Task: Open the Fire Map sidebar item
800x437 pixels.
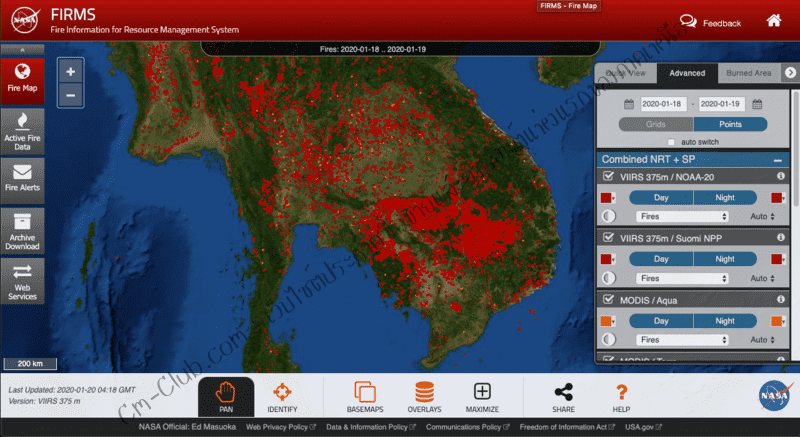Action: coord(22,81)
